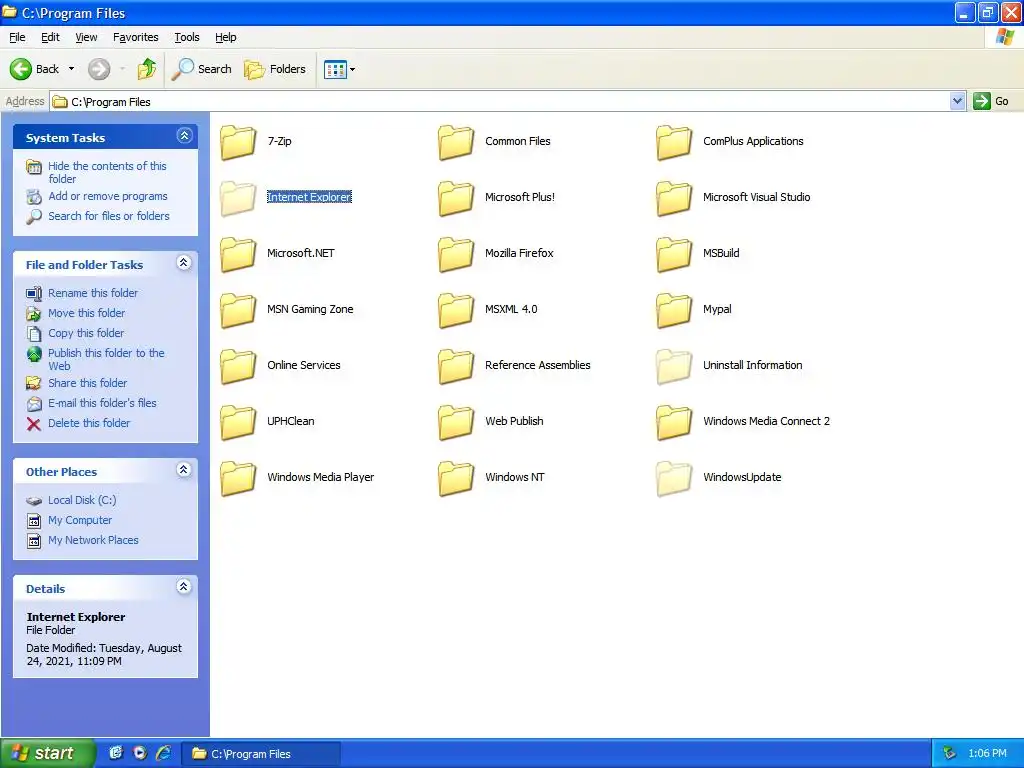Click the system tray network icon
Image resolution: width=1024 pixels, height=768 pixels.
pos(950,753)
